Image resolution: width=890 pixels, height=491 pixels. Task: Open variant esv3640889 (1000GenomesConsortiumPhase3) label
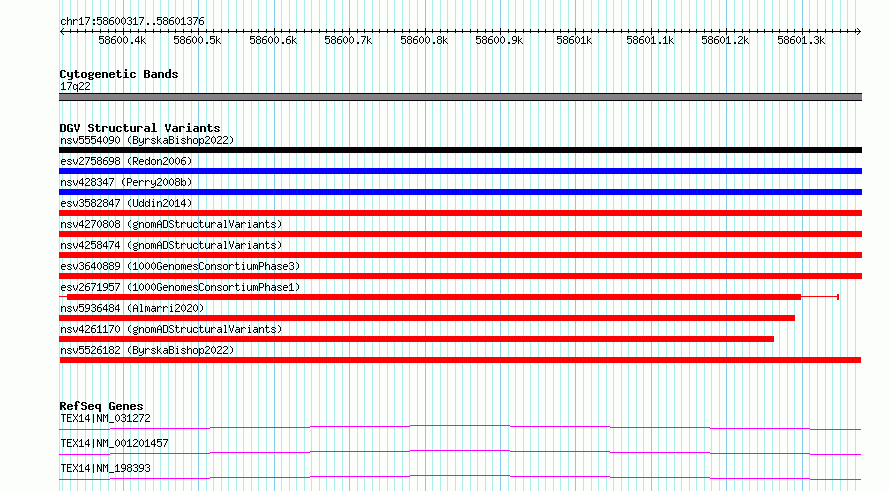click(x=180, y=266)
